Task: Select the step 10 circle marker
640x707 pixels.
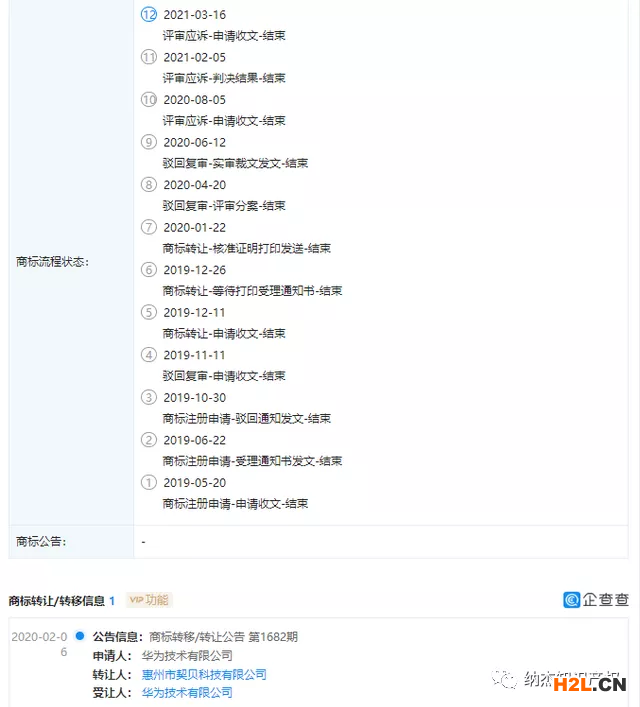Action: (x=150, y=100)
